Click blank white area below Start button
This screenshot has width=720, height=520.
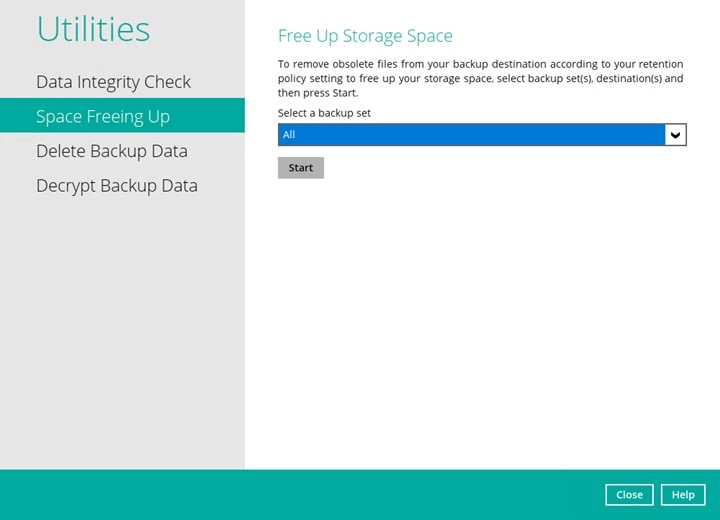480,320
